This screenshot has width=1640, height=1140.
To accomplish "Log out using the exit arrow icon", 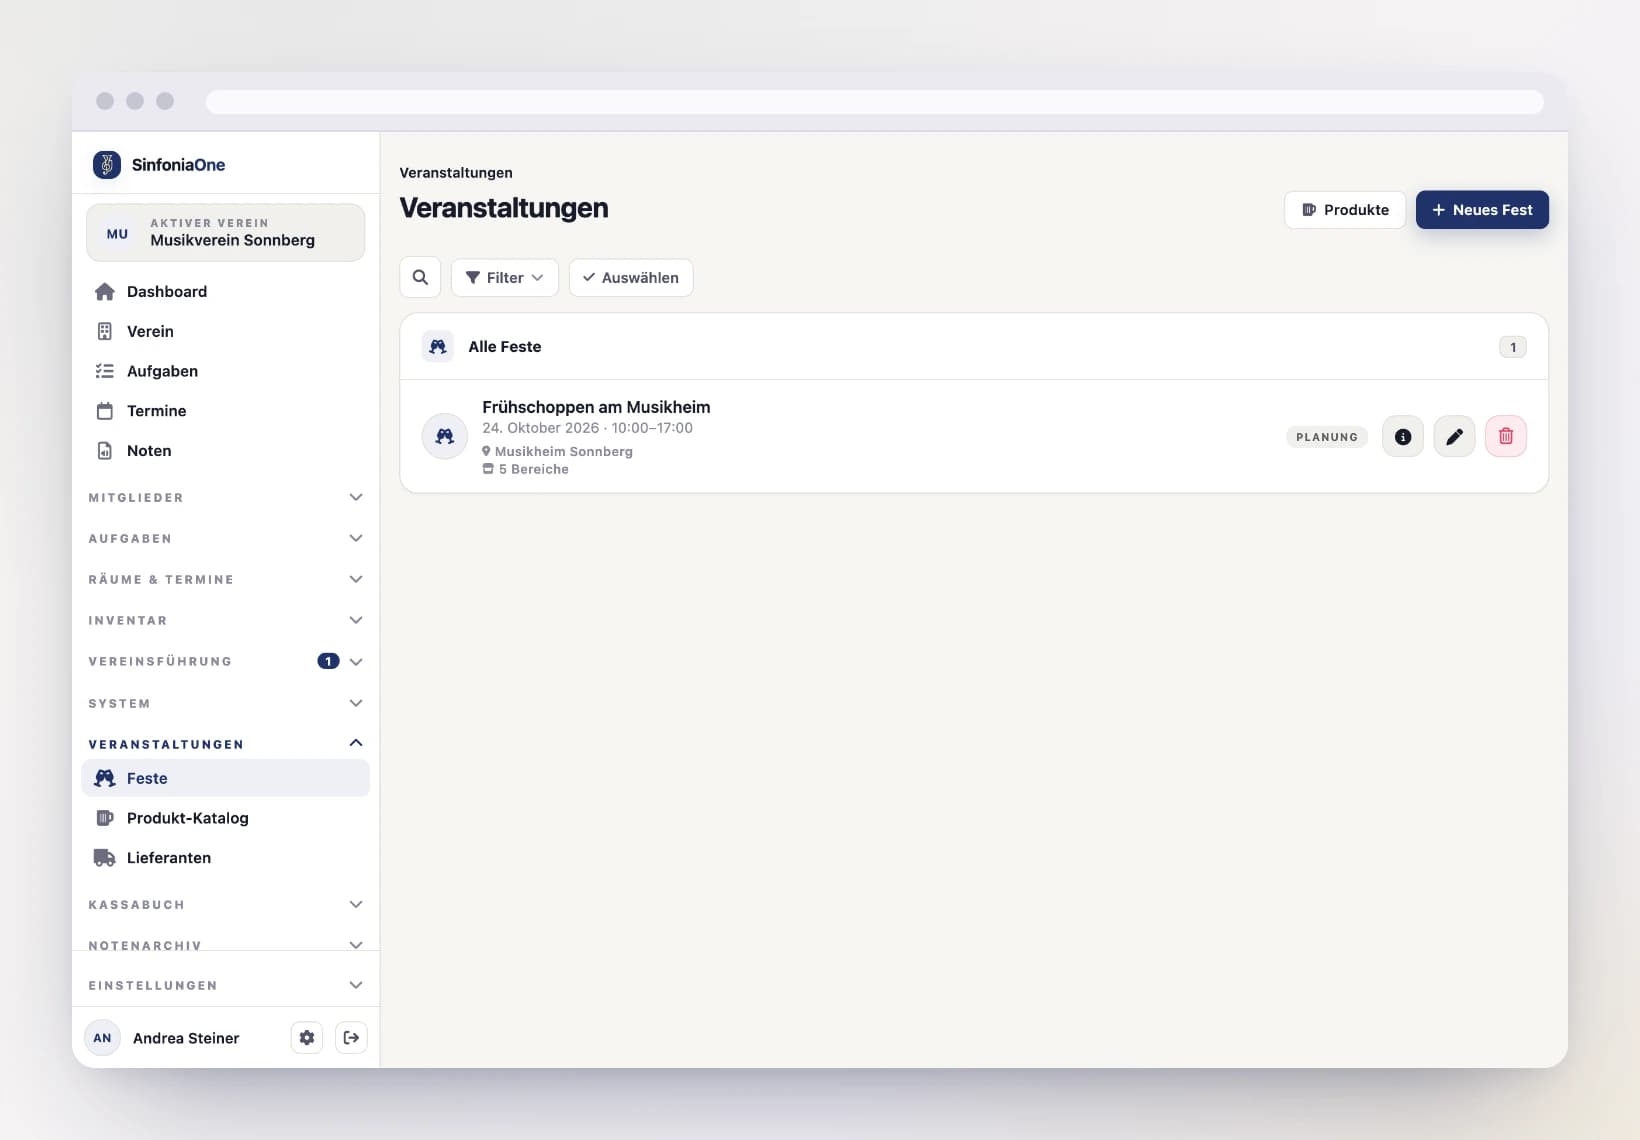I will 351,1038.
